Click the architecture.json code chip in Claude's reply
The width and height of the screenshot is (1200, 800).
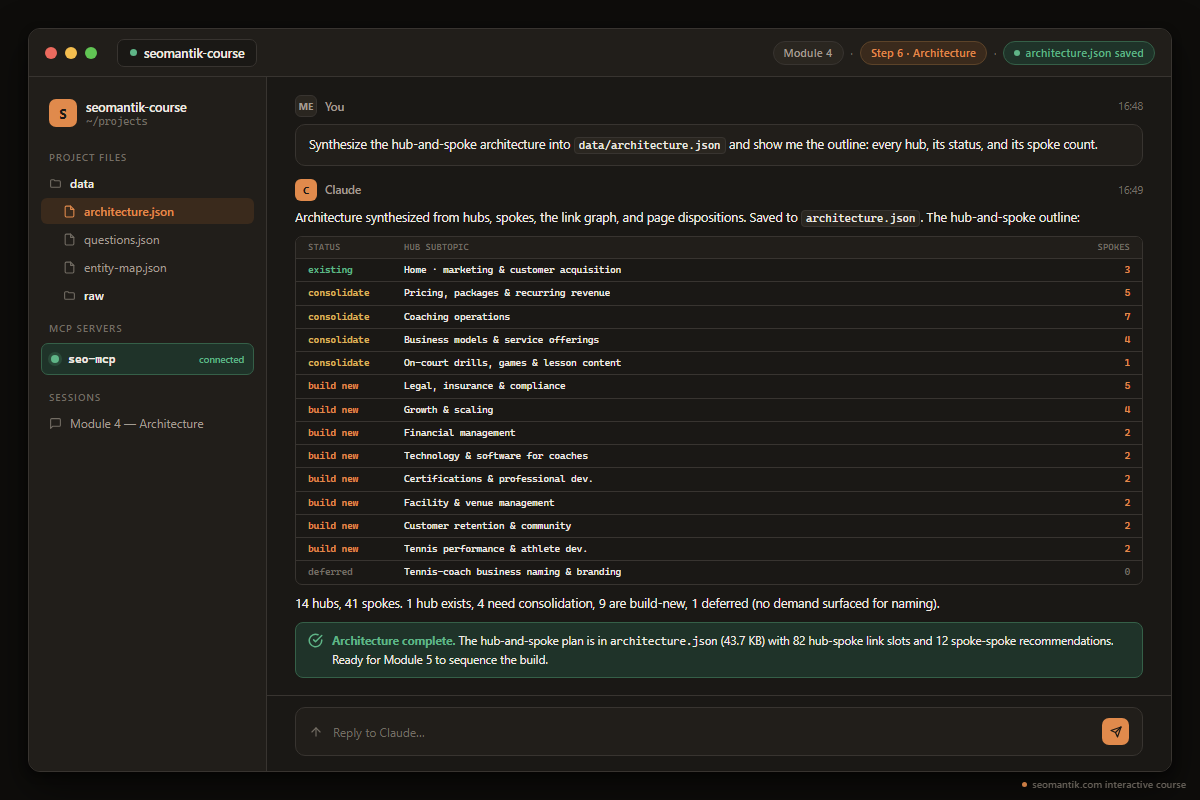tap(861, 218)
